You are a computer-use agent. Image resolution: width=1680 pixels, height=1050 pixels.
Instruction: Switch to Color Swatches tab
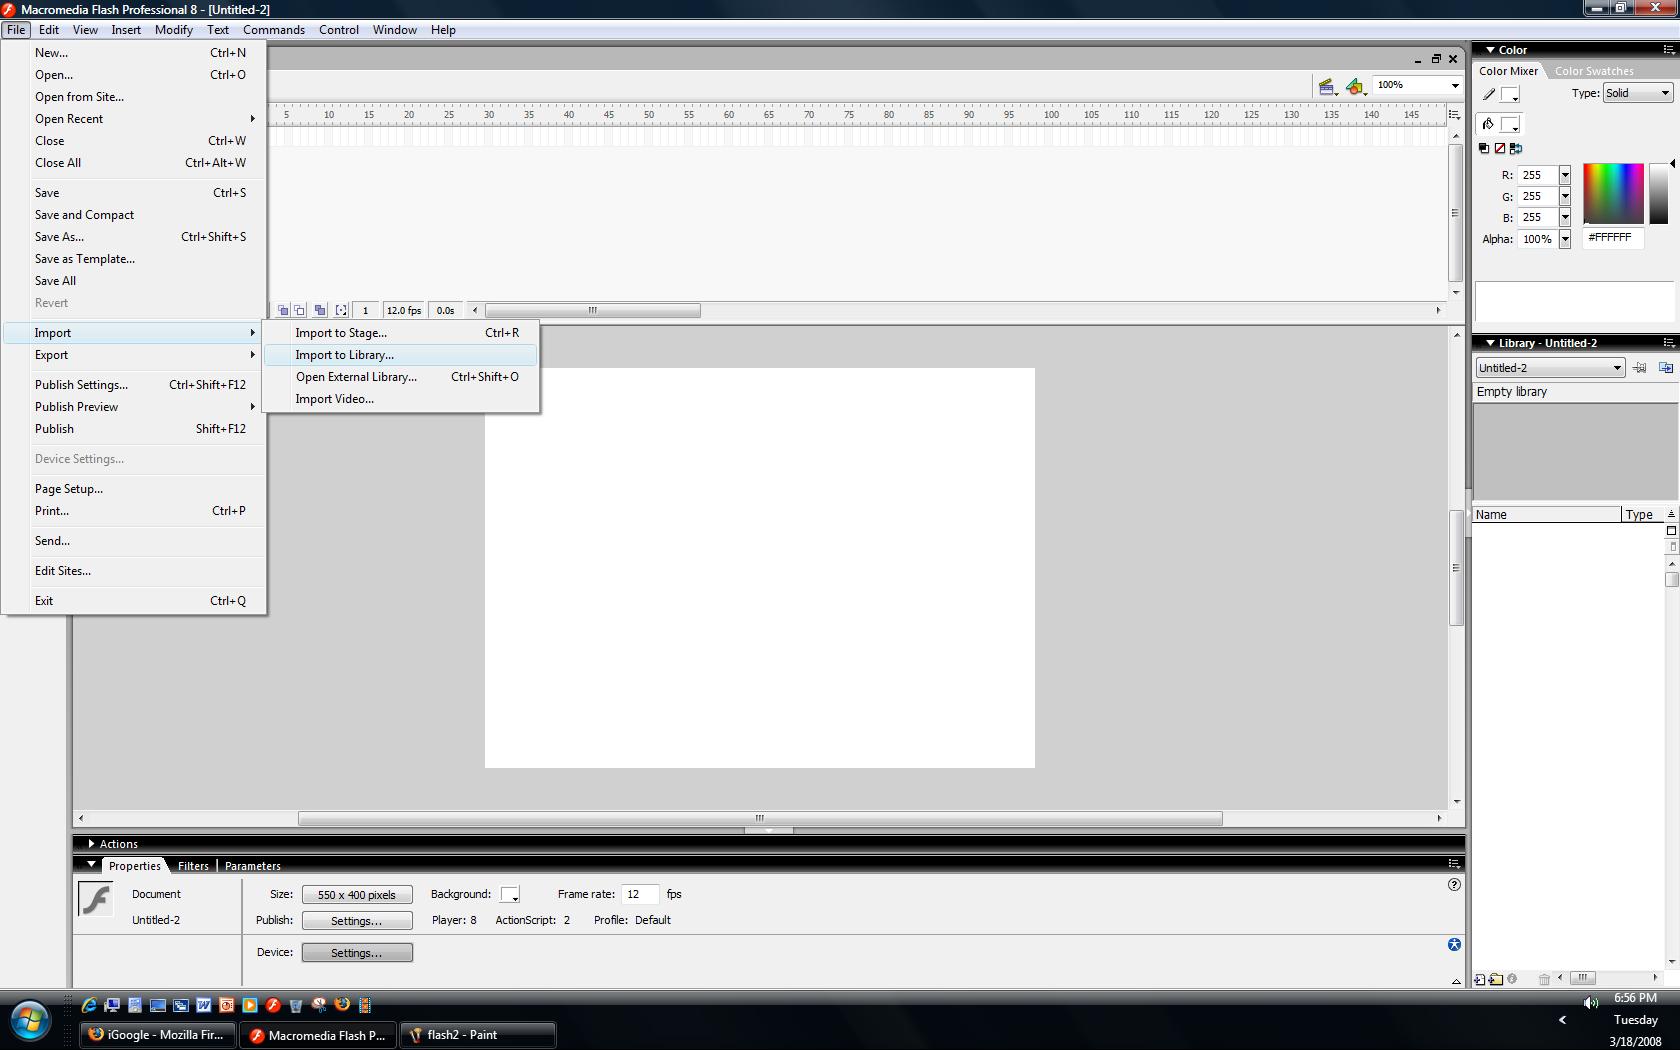(1594, 71)
